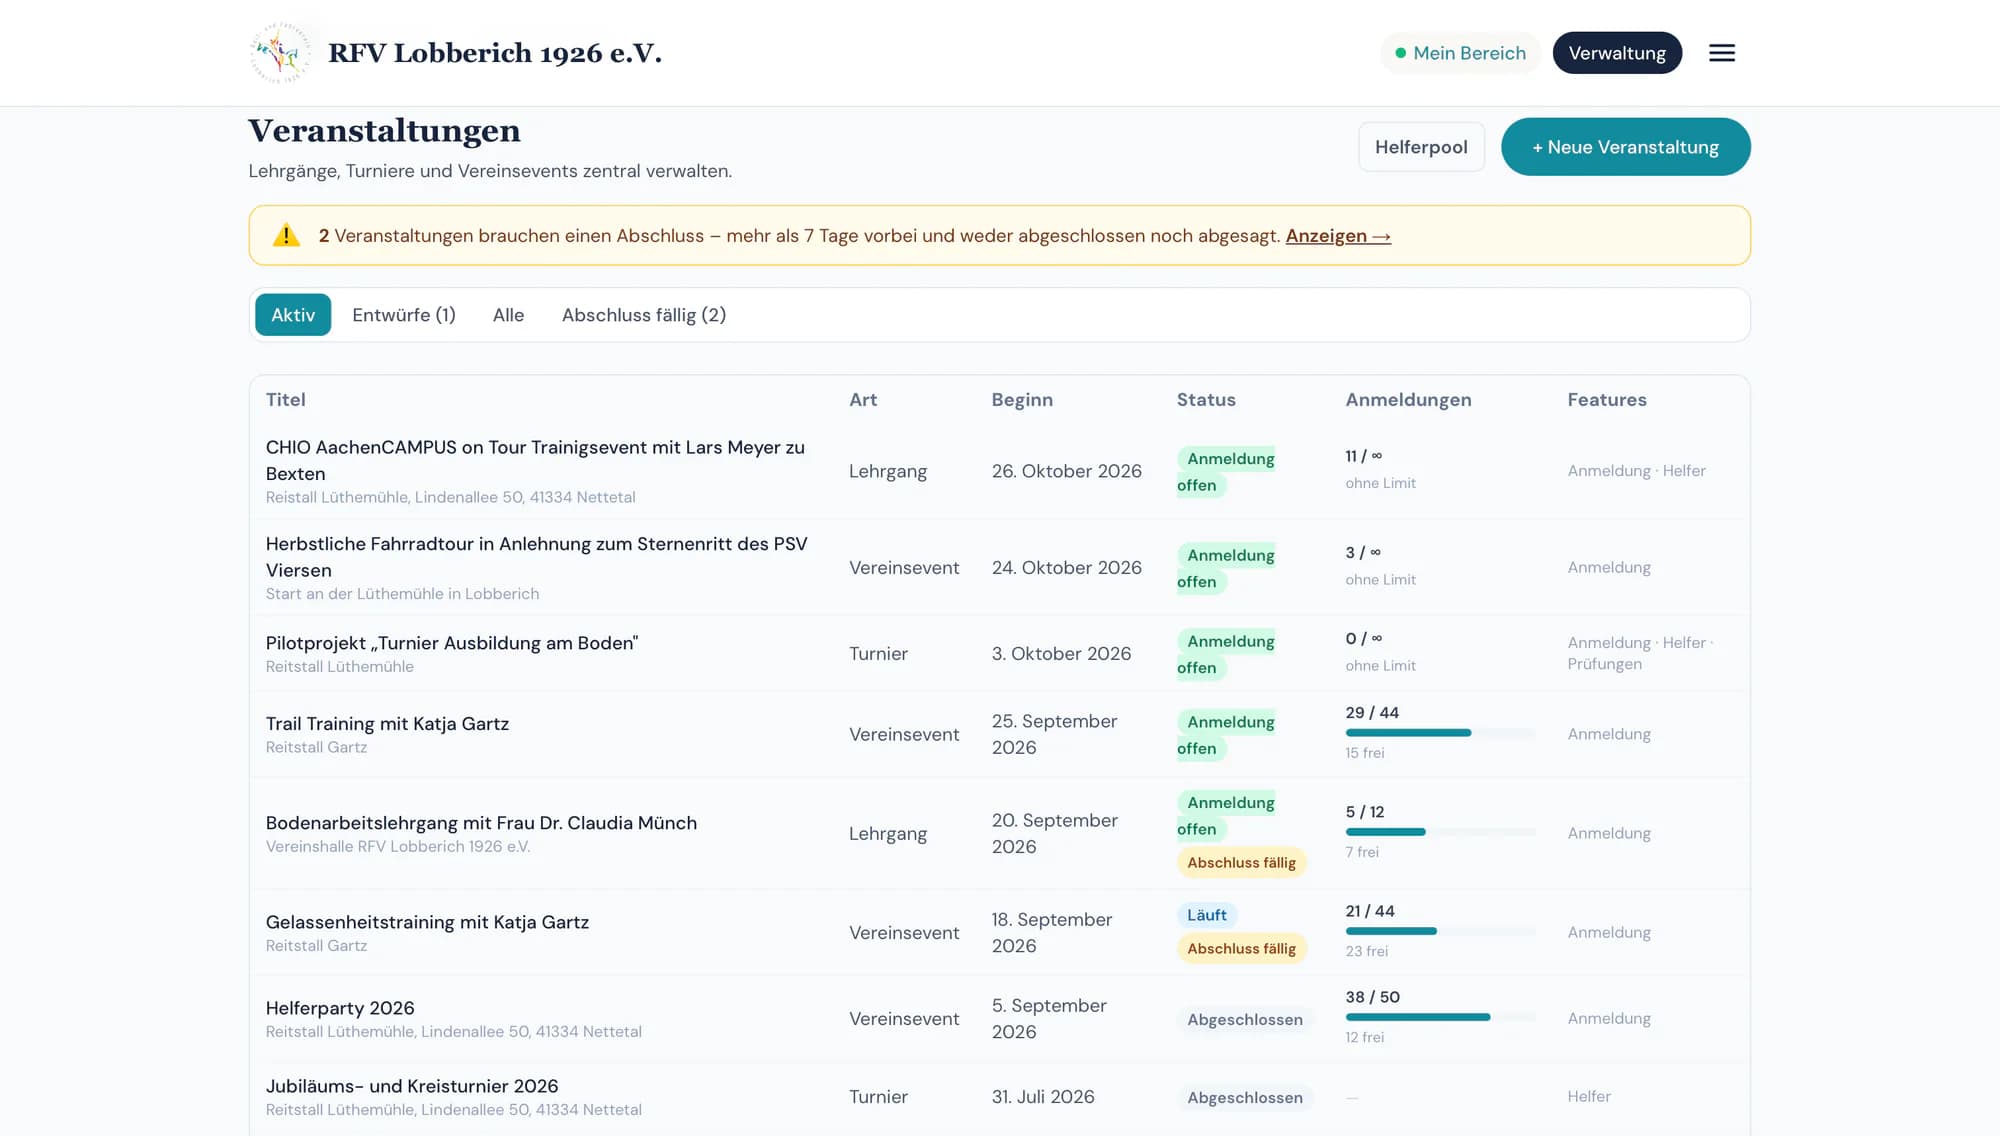Click the Beginn column header

pos(1022,400)
